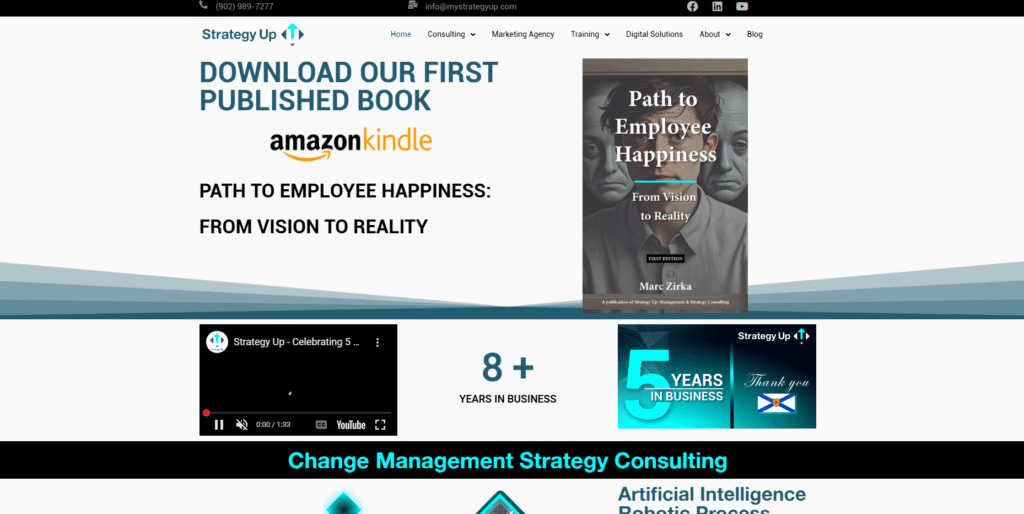Open the YouTube icon in top bar
Viewport: 1024px width, 514px height.
click(x=742, y=6)
